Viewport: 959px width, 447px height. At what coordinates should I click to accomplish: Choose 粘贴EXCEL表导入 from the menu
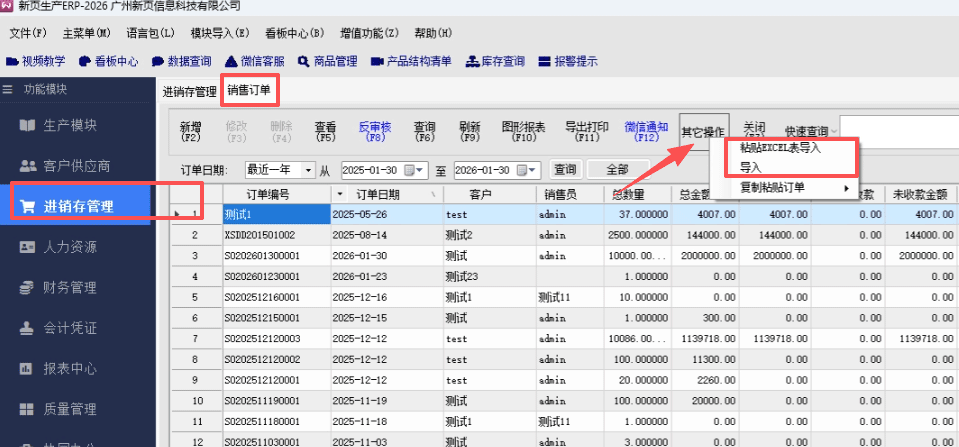(780, 148)
